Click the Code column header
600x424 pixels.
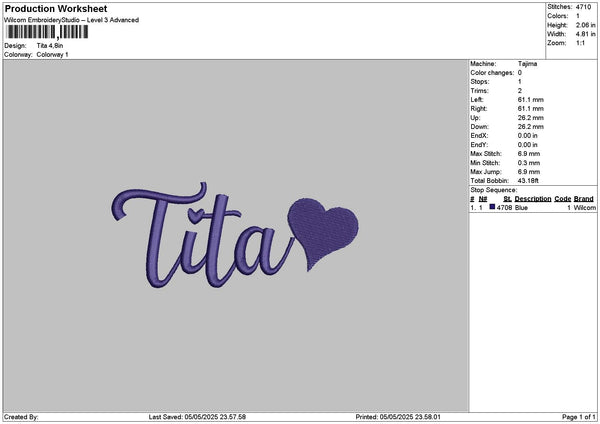563,199
